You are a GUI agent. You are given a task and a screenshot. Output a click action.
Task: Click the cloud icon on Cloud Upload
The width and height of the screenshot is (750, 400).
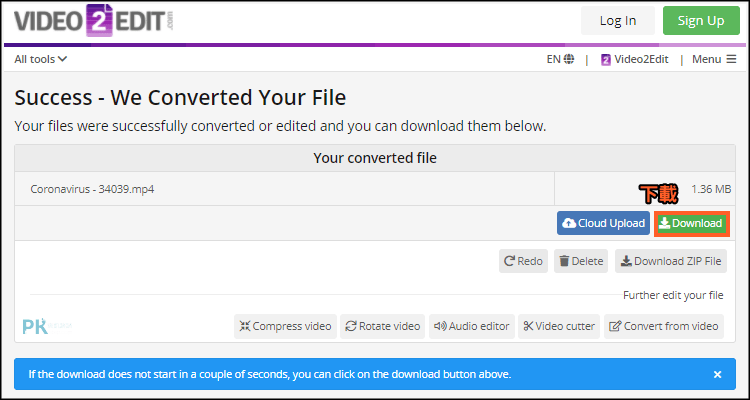[x=569, y=223]
